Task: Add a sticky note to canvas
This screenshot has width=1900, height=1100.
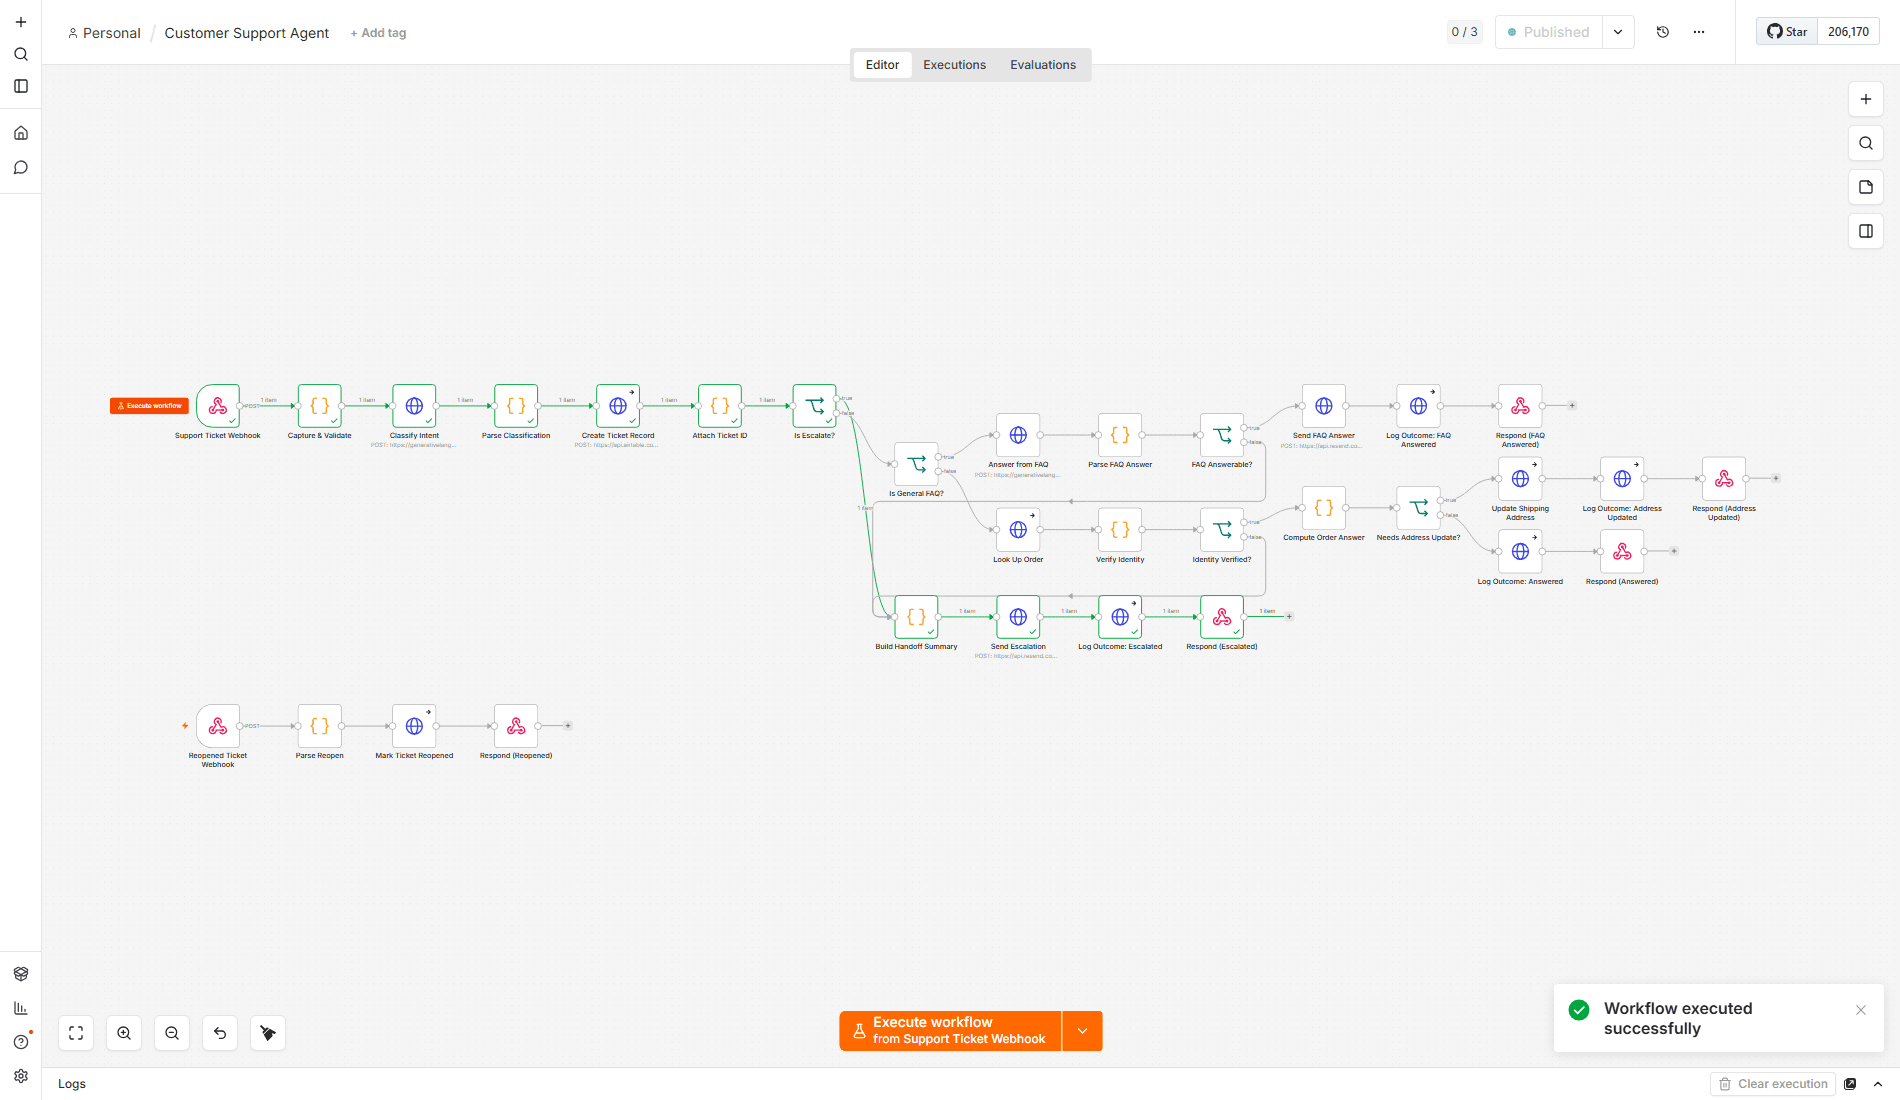Action: tap(1866, 187)
